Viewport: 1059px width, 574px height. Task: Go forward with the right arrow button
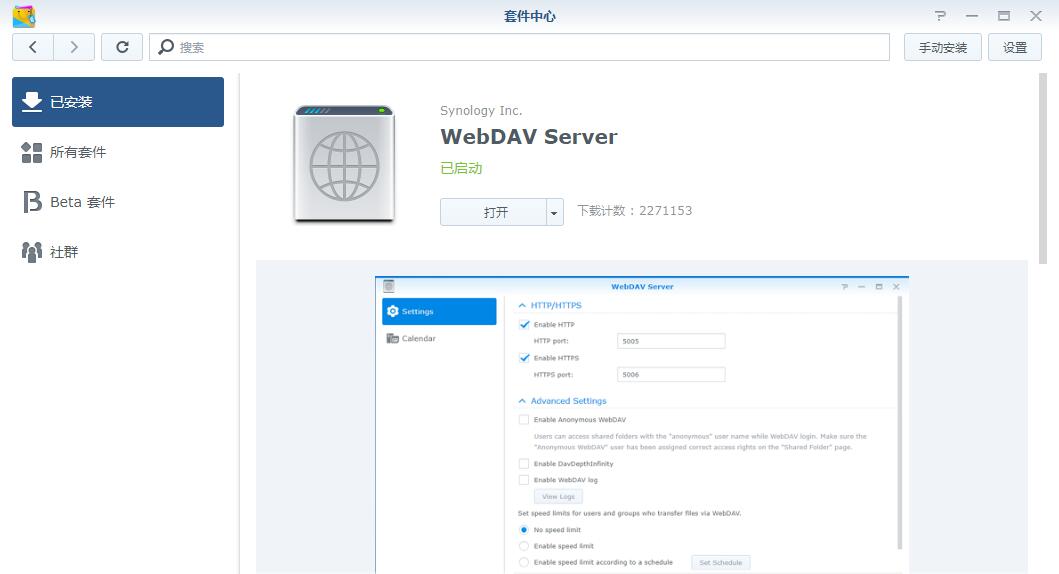tap(74, 47)
